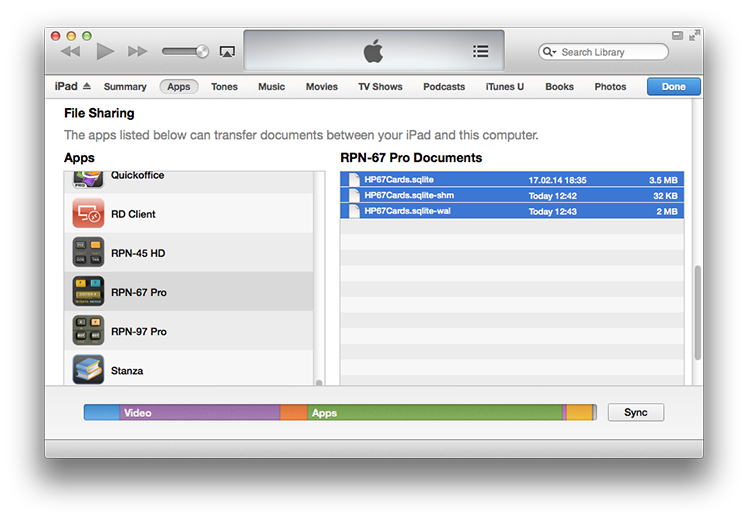Screen dimensions: 748x520
Task: Select the RD Client app icon
Action: pyautogui.click(x=88, y=214)
